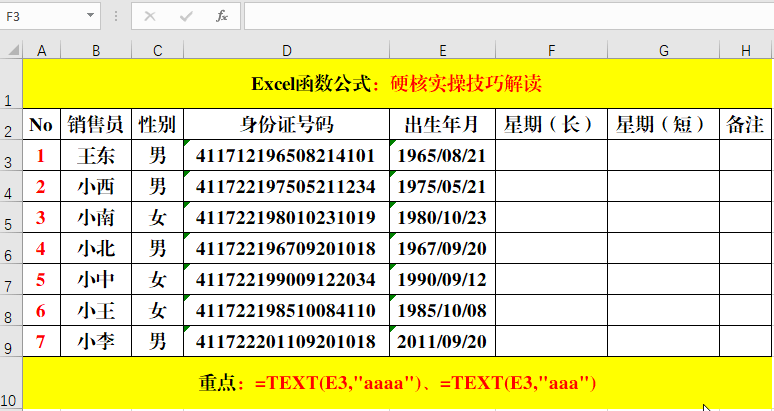
Task: Confirm entry with the checkmark icon
Action: (x=186, y=16)
